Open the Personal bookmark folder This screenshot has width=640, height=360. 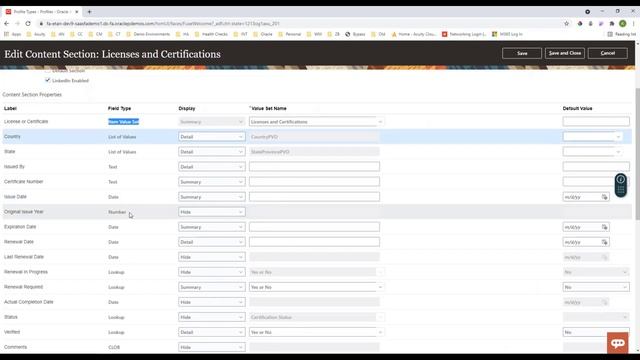[289, 34]
